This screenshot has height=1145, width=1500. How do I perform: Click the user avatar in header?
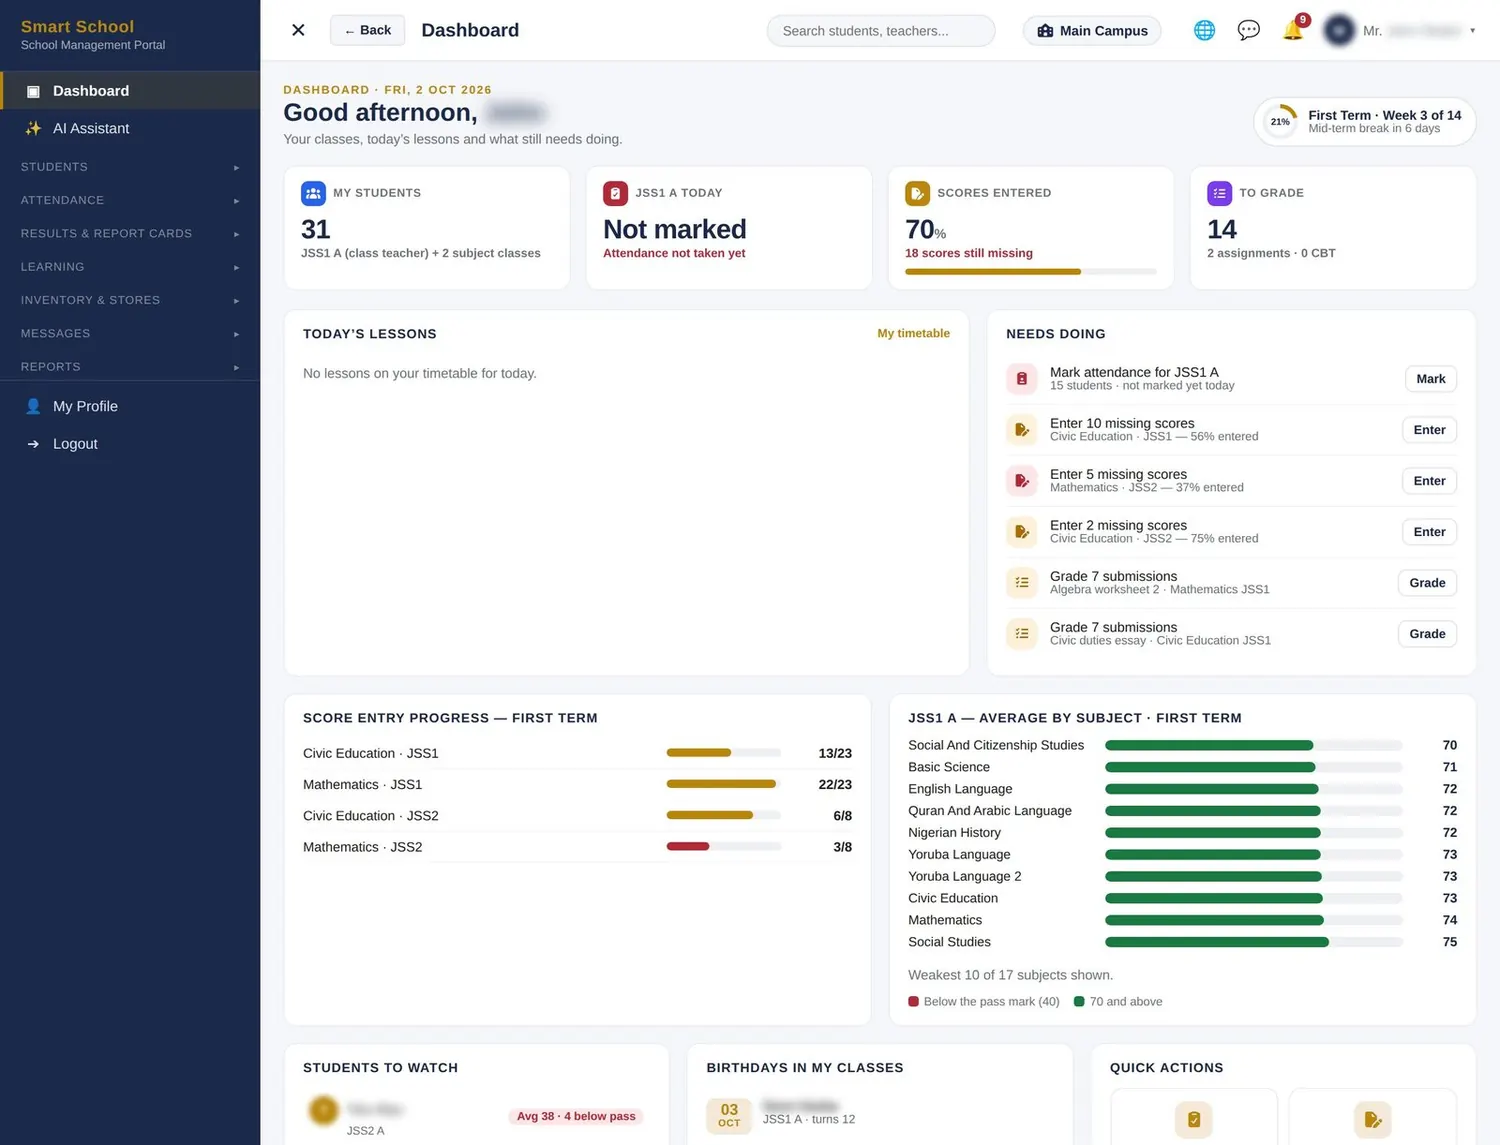[1339, 30]
